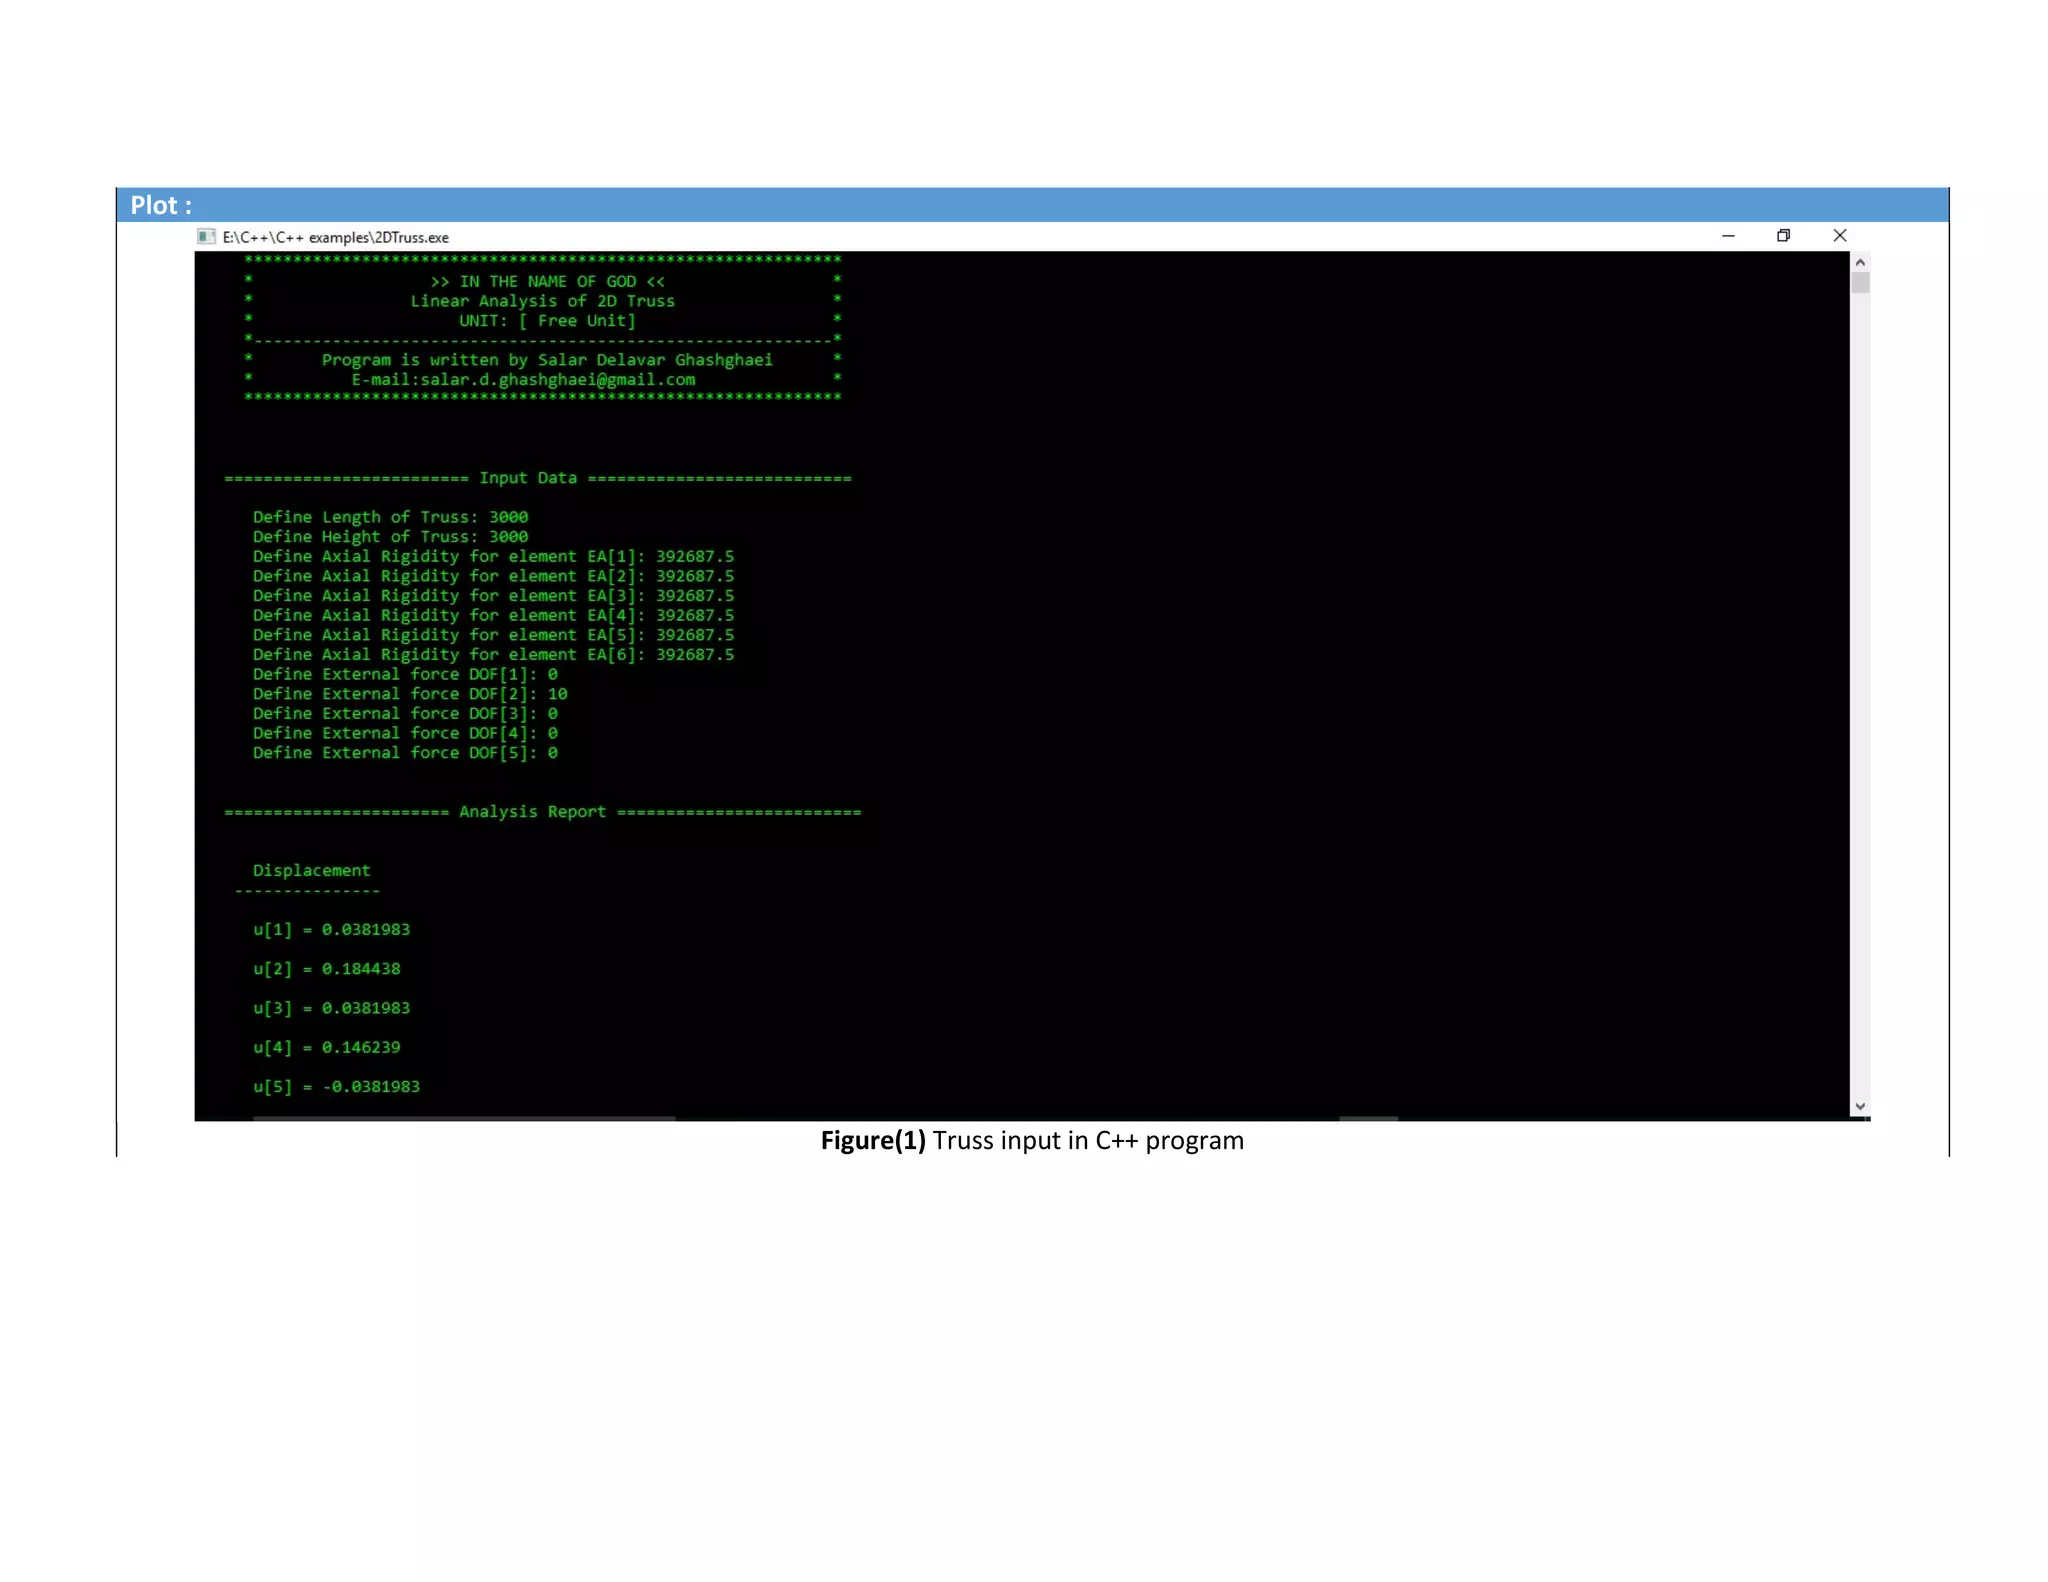Viewport: 2048px width, 1582px height.
Task: Click the 'Displacement' heading
Action: point(311,871)
